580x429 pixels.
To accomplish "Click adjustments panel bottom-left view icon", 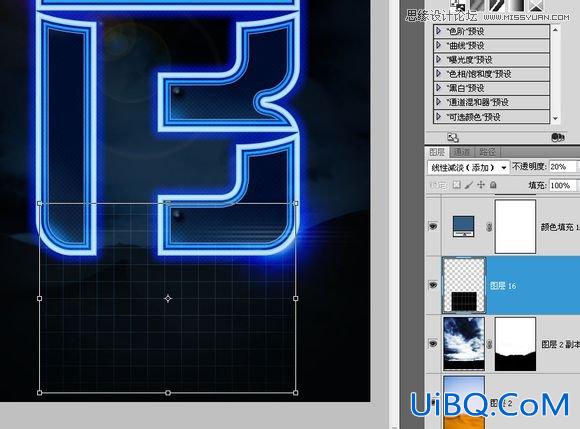I will tap(453, 138).
